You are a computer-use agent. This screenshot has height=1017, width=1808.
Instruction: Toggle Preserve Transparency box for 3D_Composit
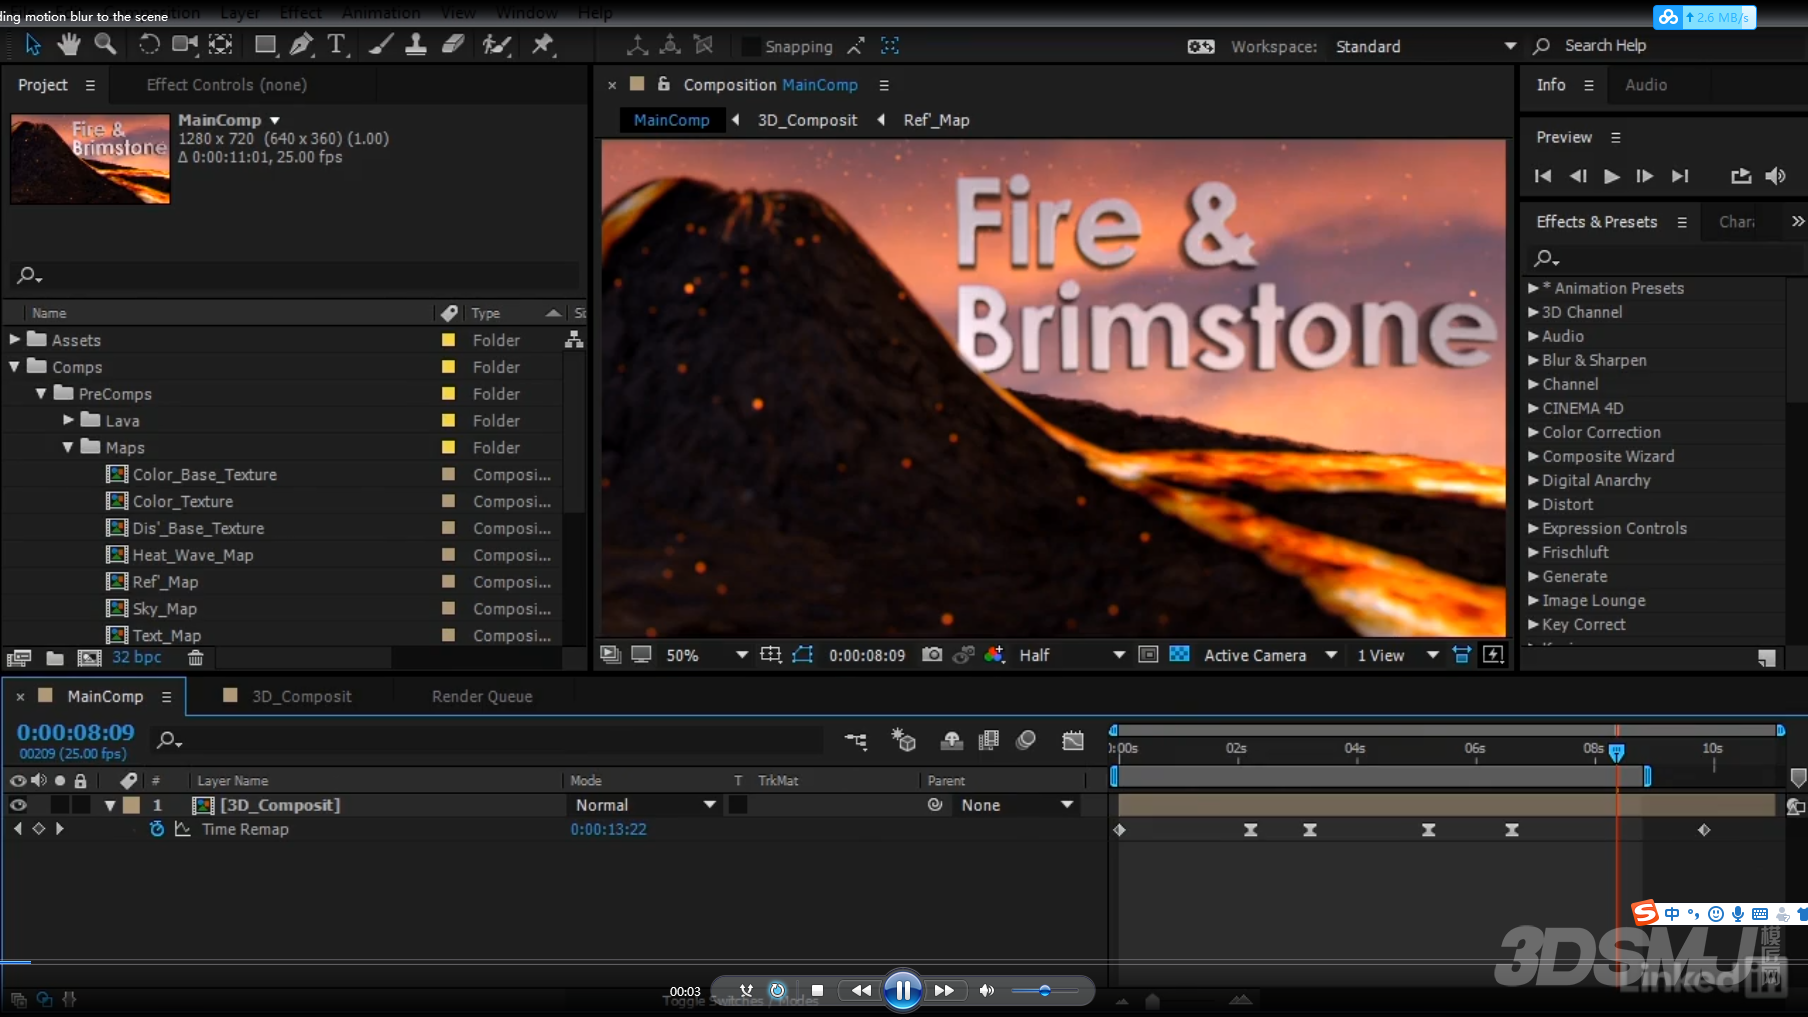(x=738, y=805)
